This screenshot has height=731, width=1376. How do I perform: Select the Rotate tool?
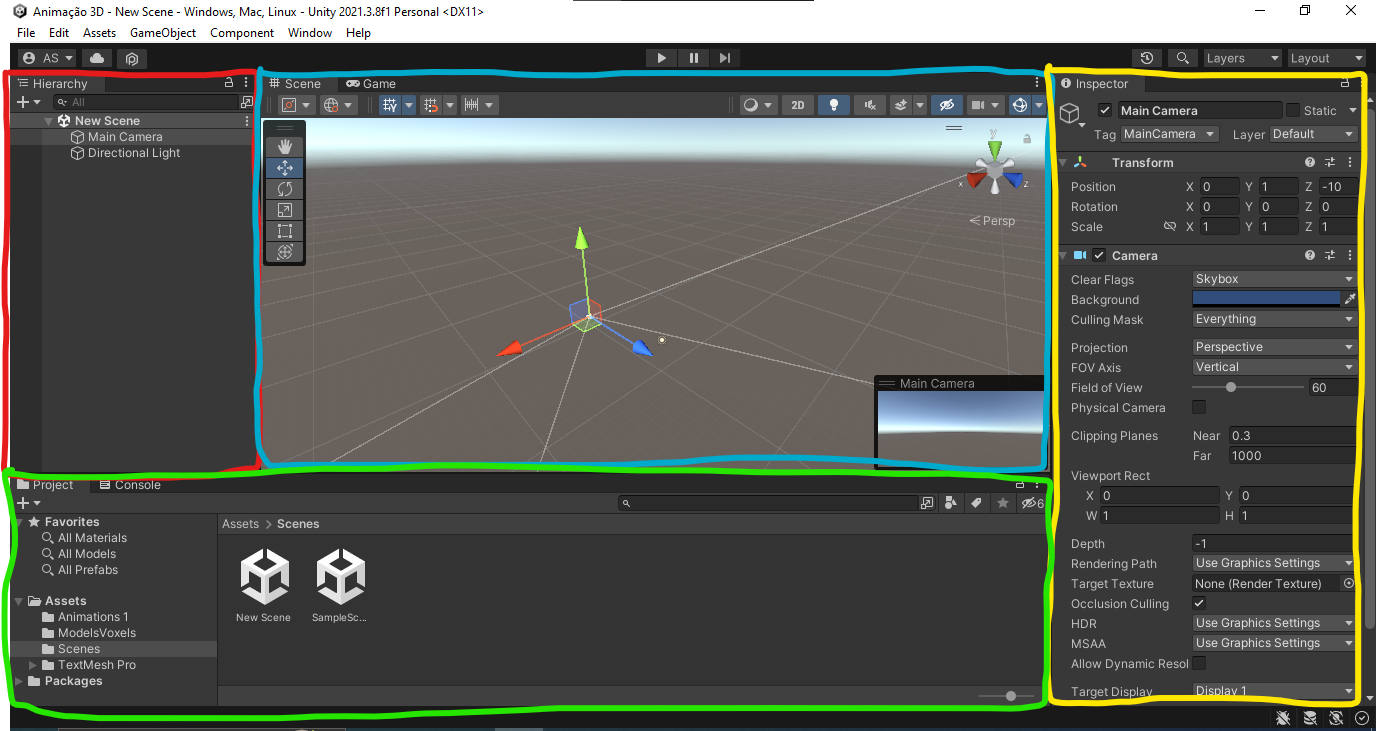click(x=285, y=189)
